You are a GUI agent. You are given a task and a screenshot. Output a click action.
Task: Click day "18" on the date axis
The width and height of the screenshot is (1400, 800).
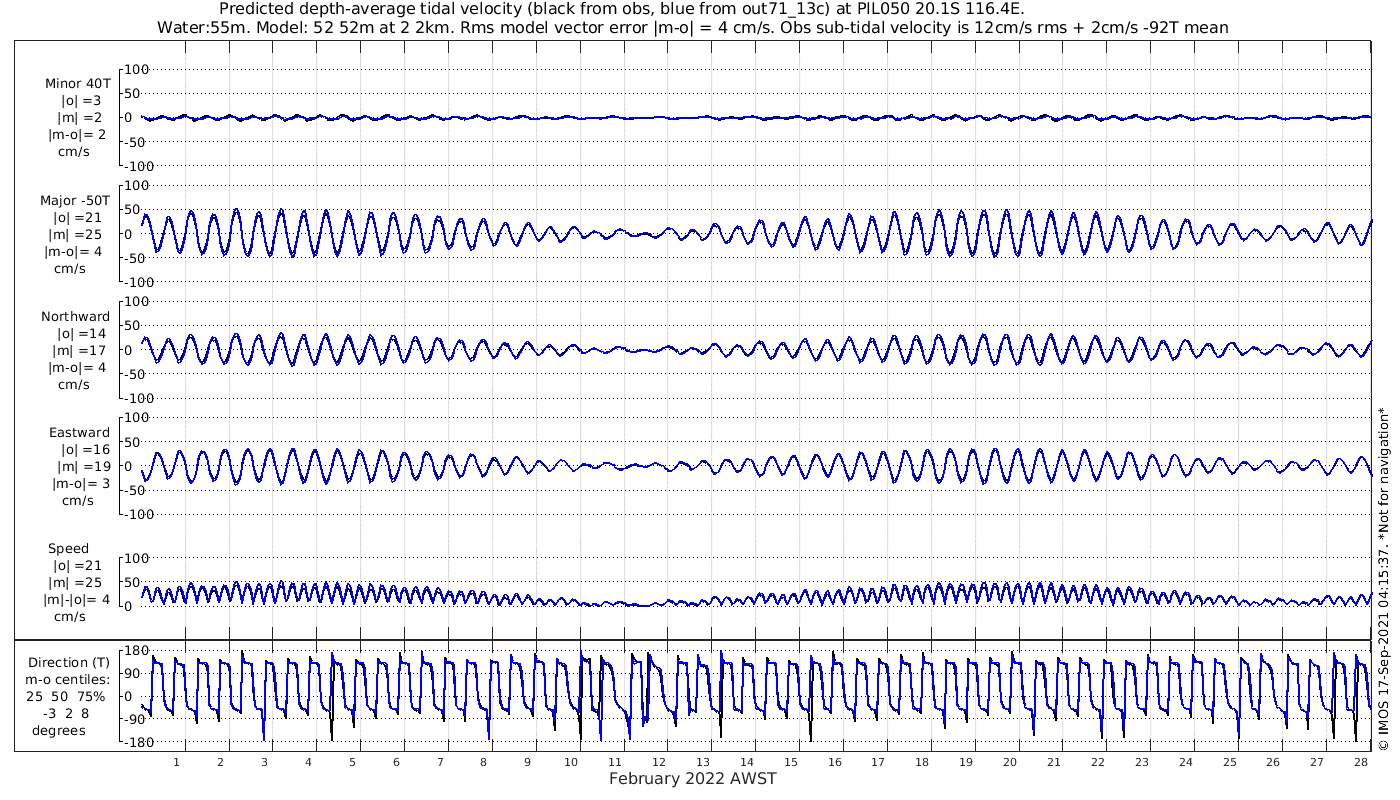(922, 762)
